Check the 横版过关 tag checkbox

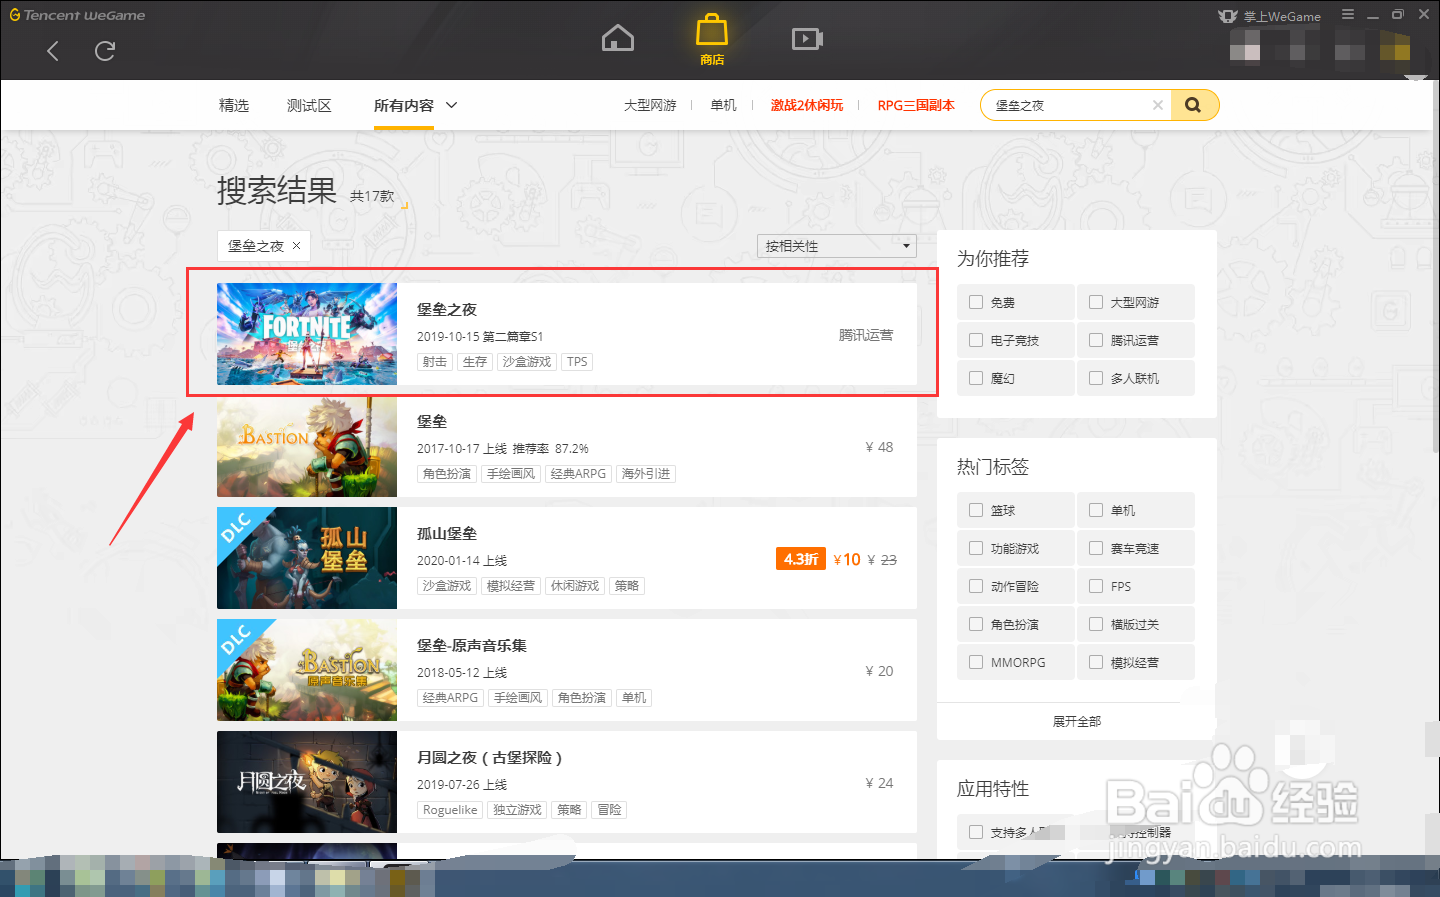pos(1096,624)
